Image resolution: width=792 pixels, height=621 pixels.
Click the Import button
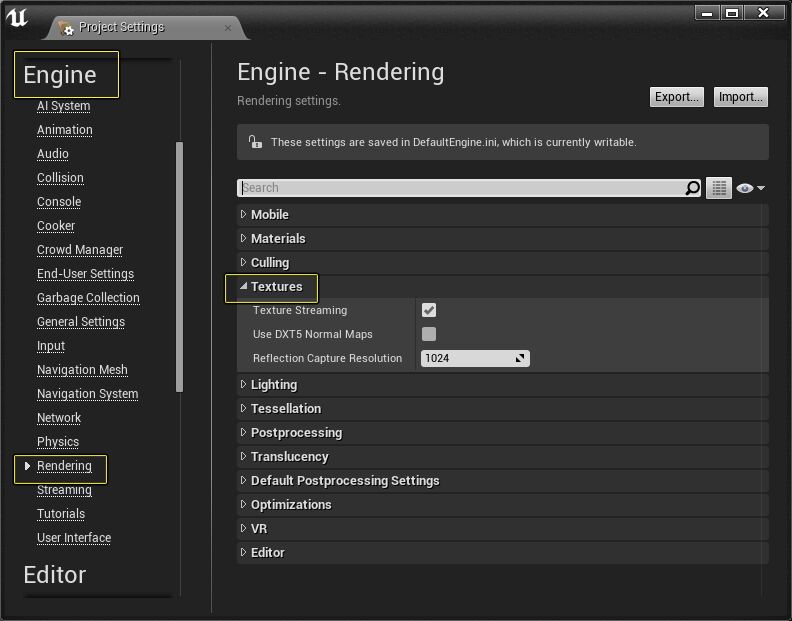[741, 97]
